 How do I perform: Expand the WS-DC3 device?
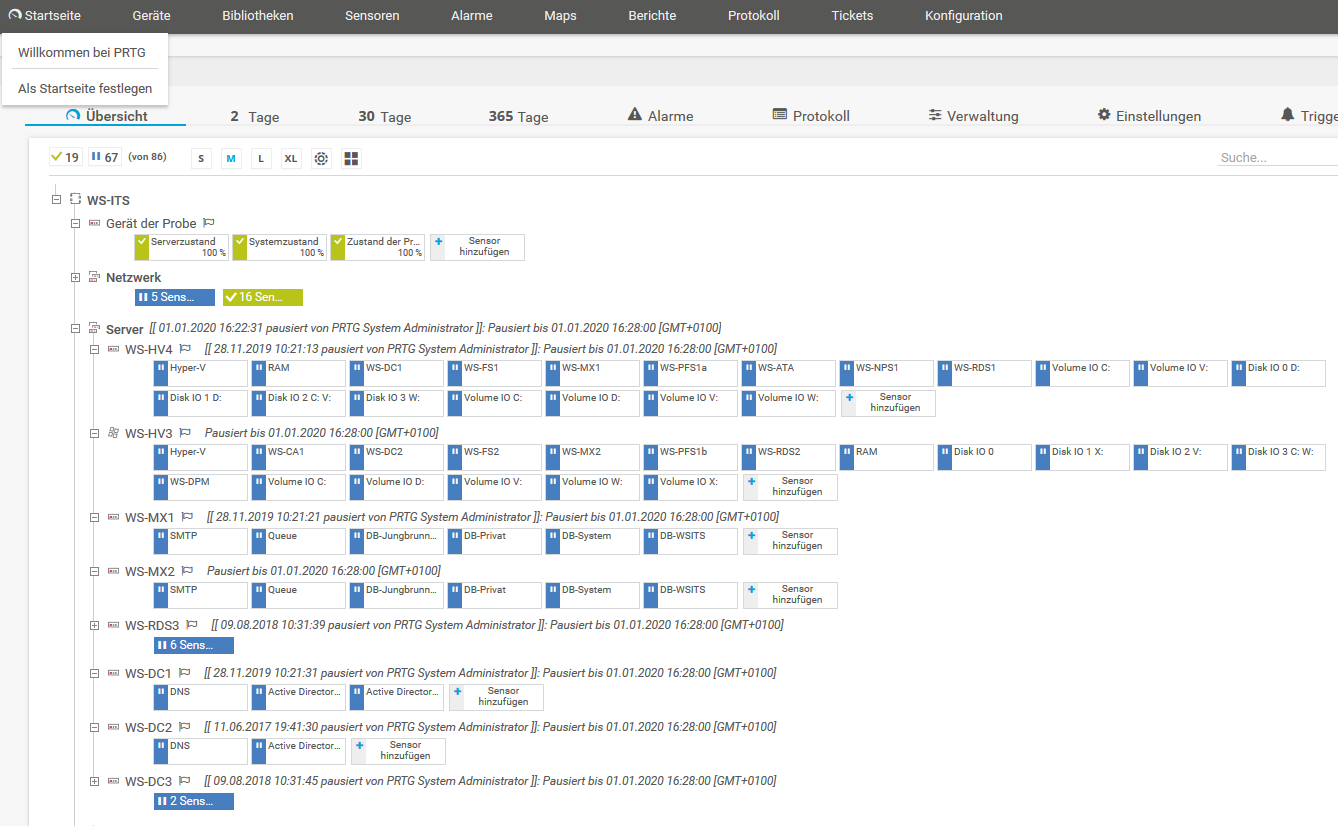tap(94, 781)
